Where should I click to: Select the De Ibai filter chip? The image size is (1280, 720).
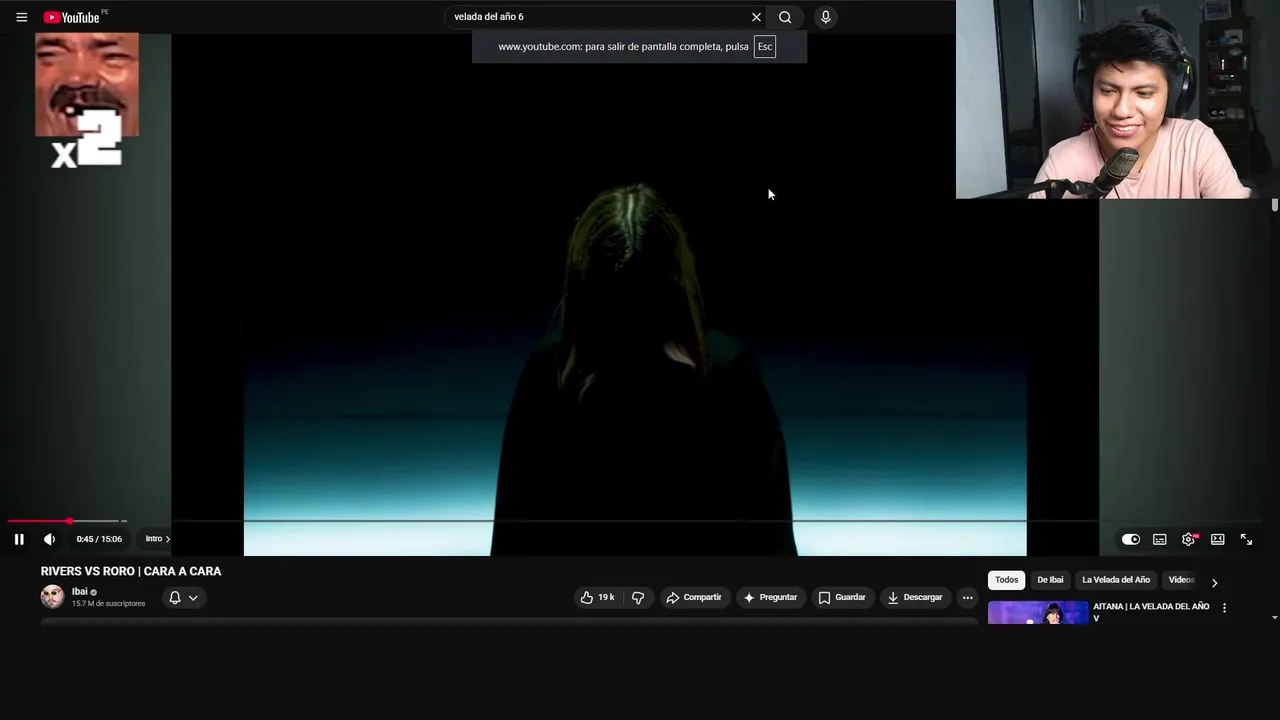pos(1050,580)
